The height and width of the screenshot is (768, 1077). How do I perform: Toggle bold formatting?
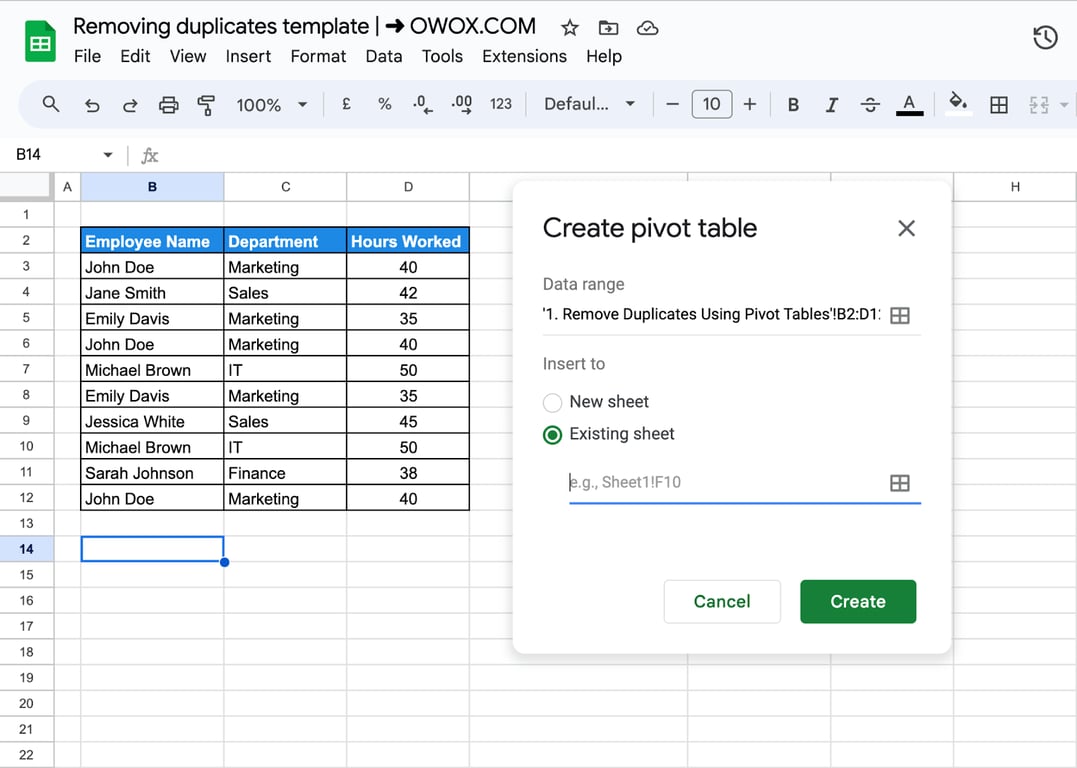(793, 104)
